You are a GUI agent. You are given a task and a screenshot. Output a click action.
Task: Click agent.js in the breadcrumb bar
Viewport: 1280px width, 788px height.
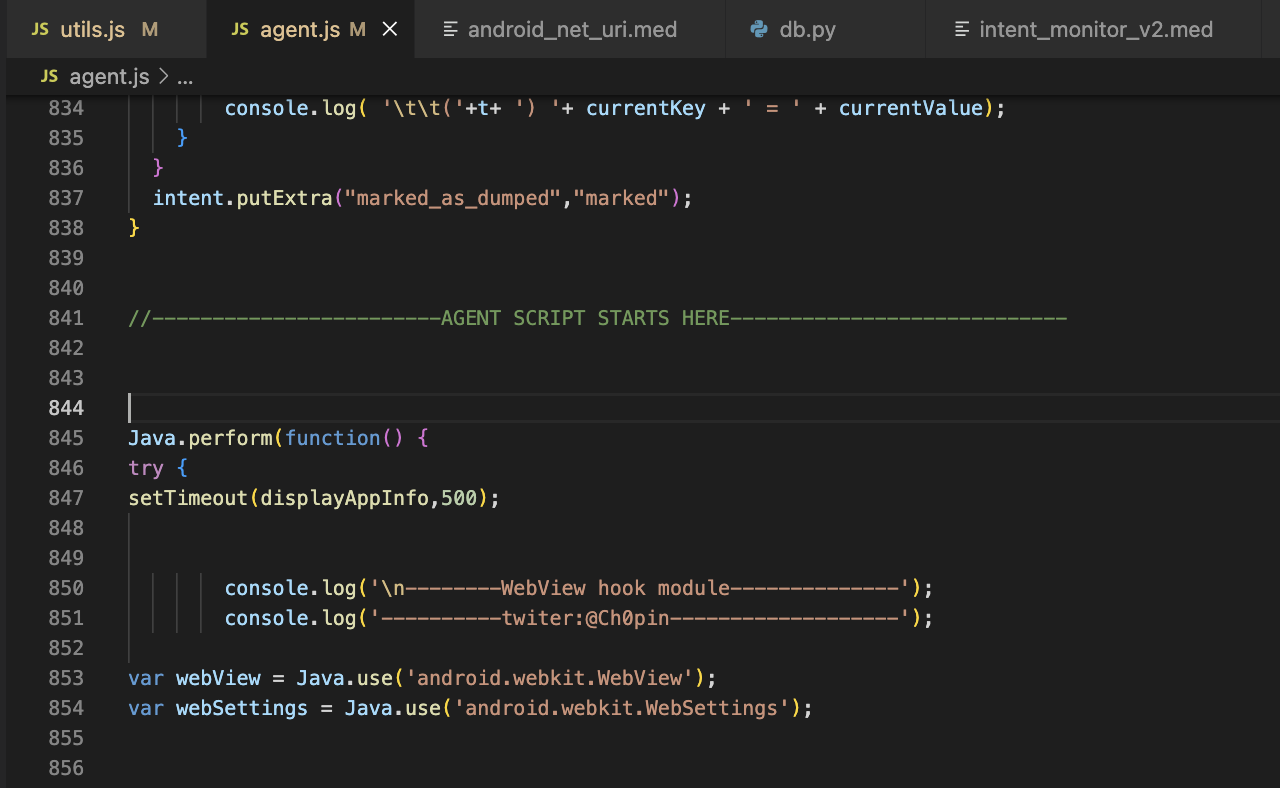click(x=109, y=77)
